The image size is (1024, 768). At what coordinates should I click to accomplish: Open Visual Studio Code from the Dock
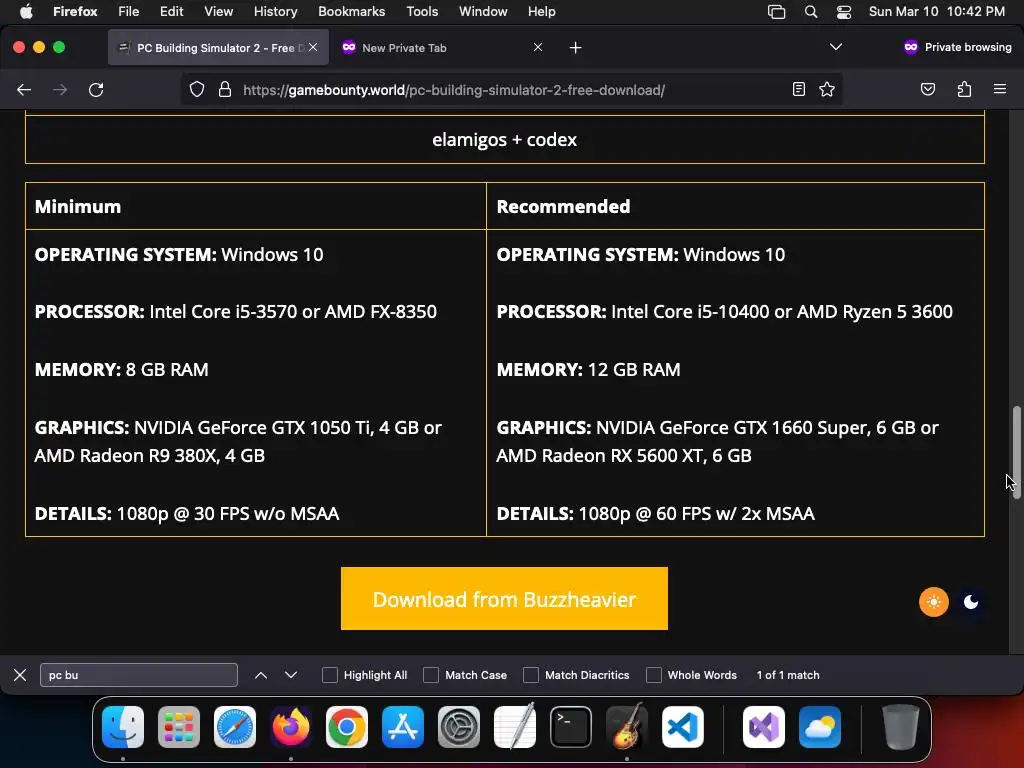pyautogui.click(x=682, y=726)
